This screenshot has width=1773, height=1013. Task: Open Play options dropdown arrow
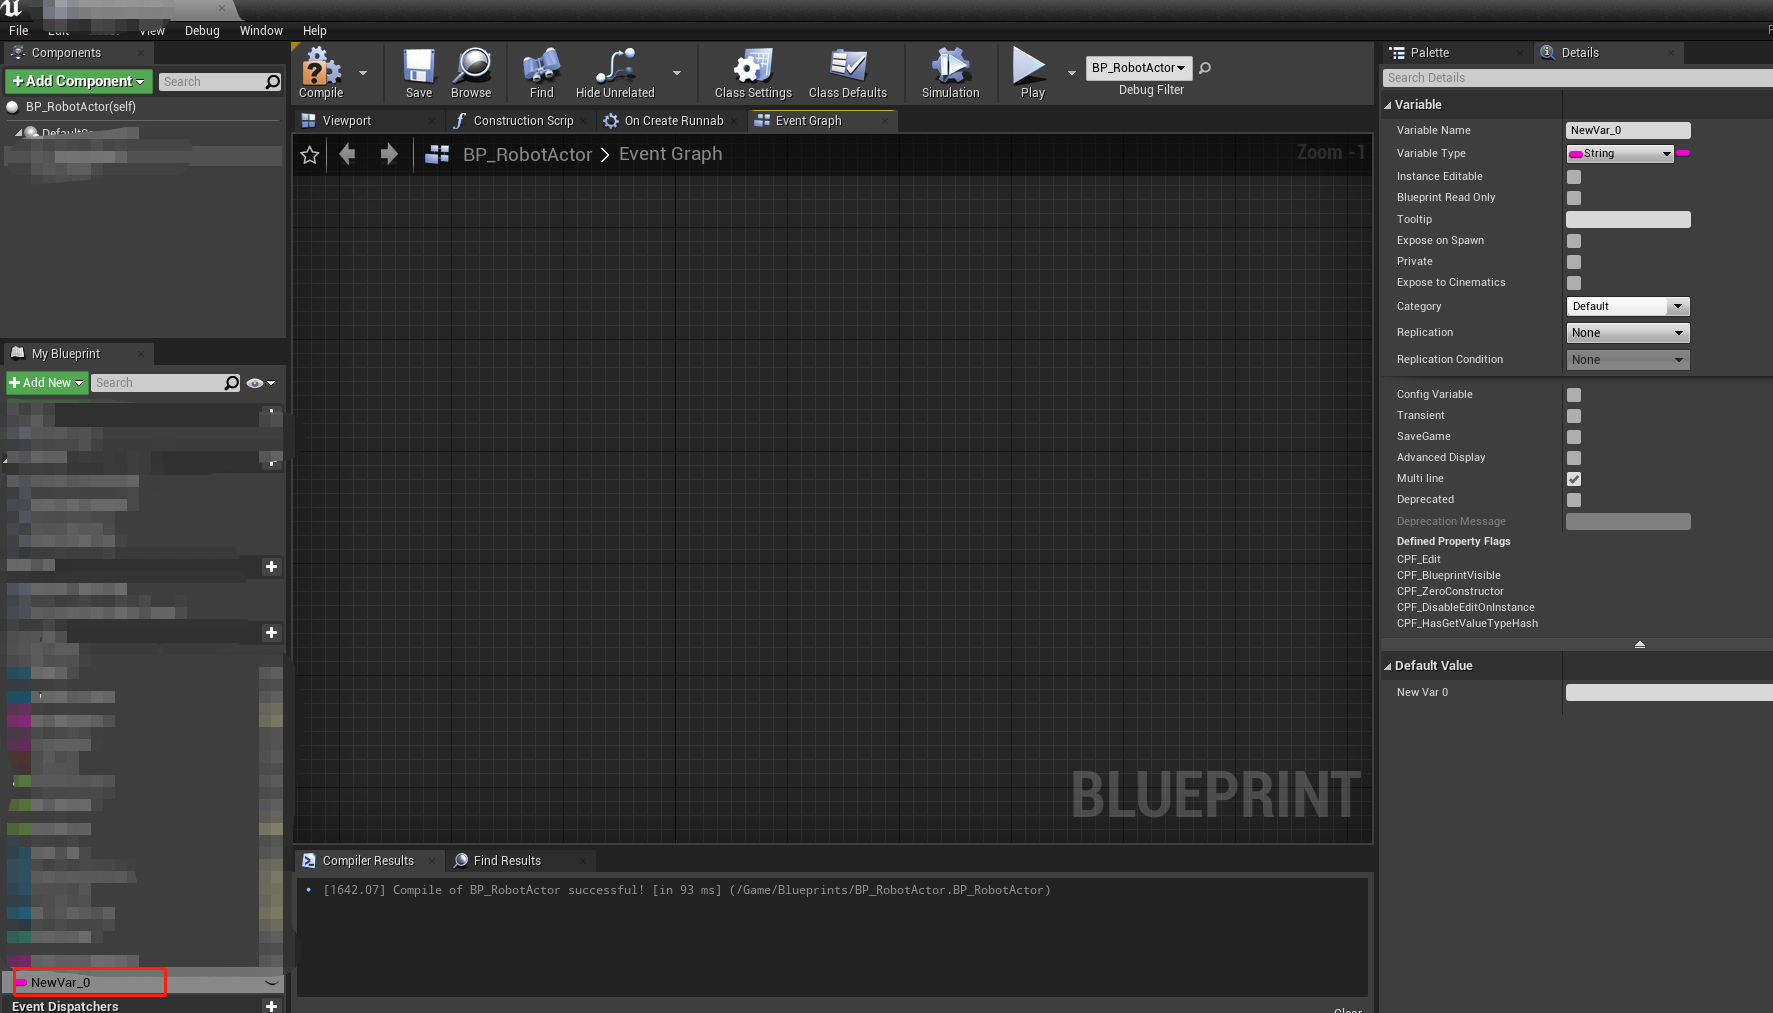[x=1072, y=73]
